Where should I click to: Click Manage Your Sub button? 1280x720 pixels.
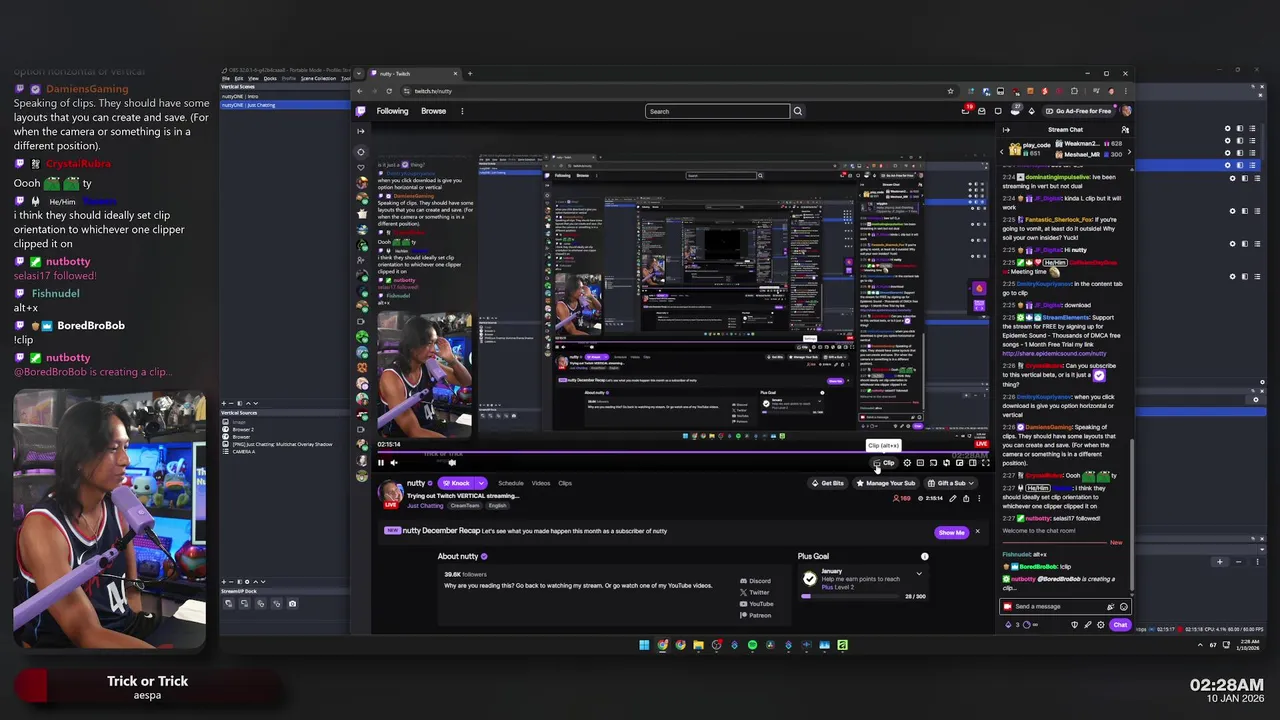[x=885, y=483]
